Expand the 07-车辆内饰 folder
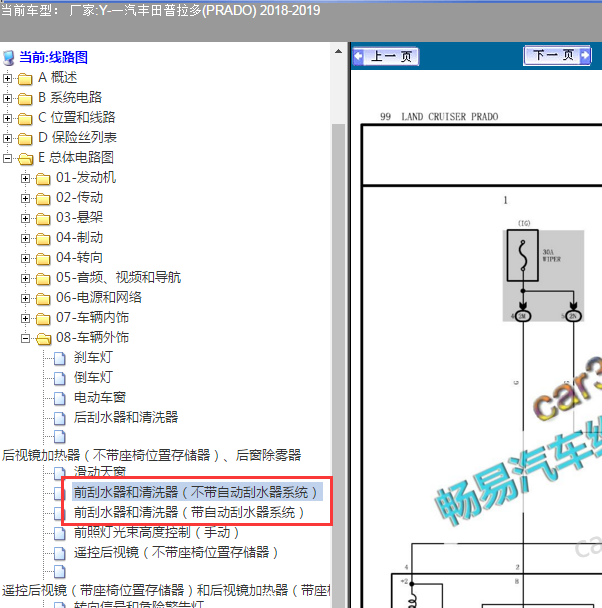This screenshot has height=608, width=602. [25, 318]
